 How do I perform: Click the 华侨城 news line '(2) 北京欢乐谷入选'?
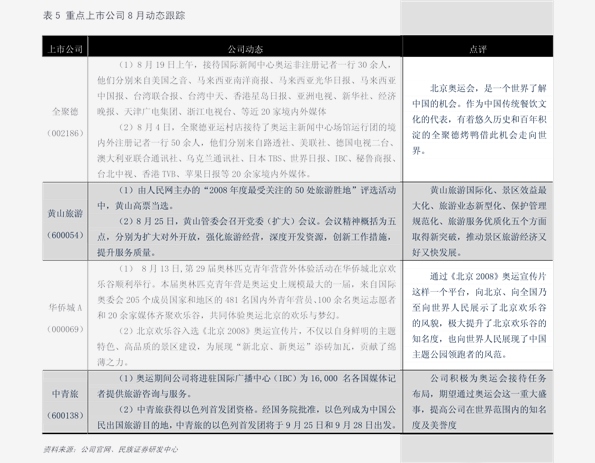point(257,331)
